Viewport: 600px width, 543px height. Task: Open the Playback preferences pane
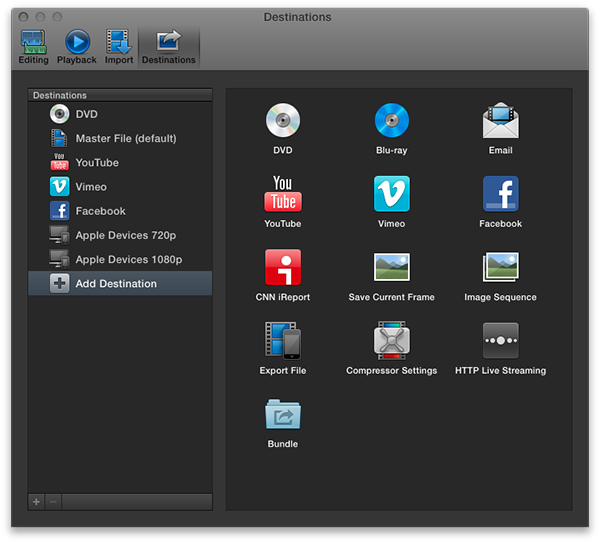[x=77, y=47]
